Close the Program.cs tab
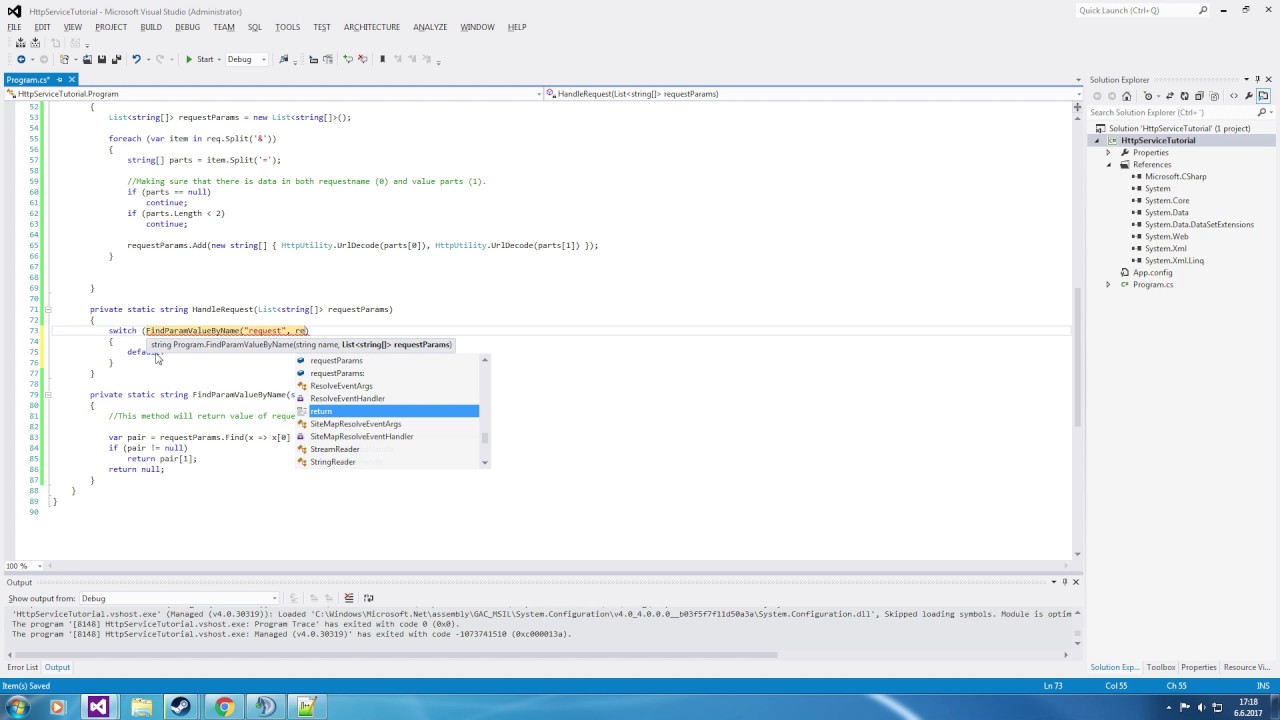This screenshot has height=720, width=1280. (73, 79)
